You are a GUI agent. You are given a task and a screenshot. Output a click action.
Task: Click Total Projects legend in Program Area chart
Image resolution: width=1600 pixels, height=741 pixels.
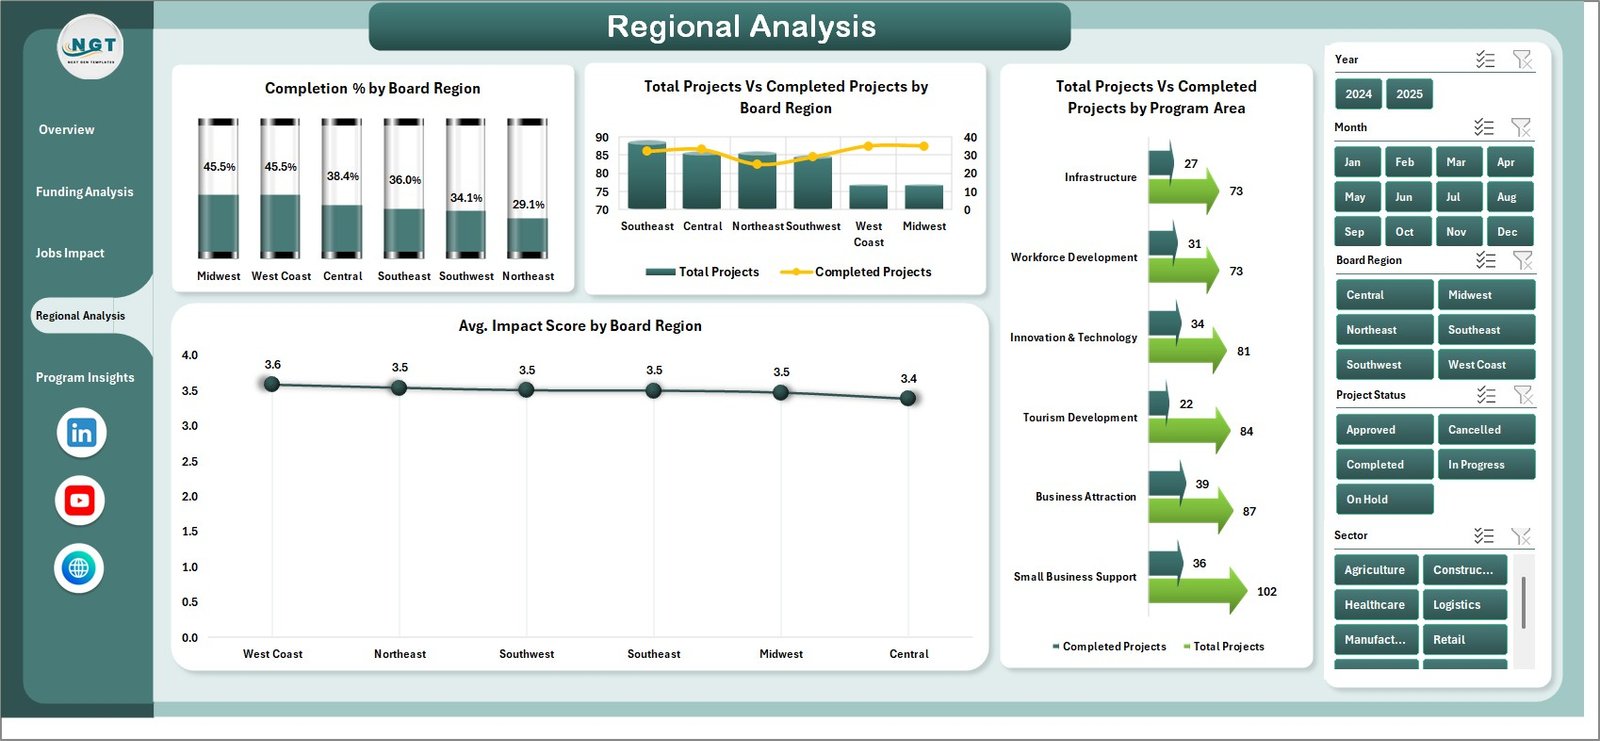(1223, 647)
